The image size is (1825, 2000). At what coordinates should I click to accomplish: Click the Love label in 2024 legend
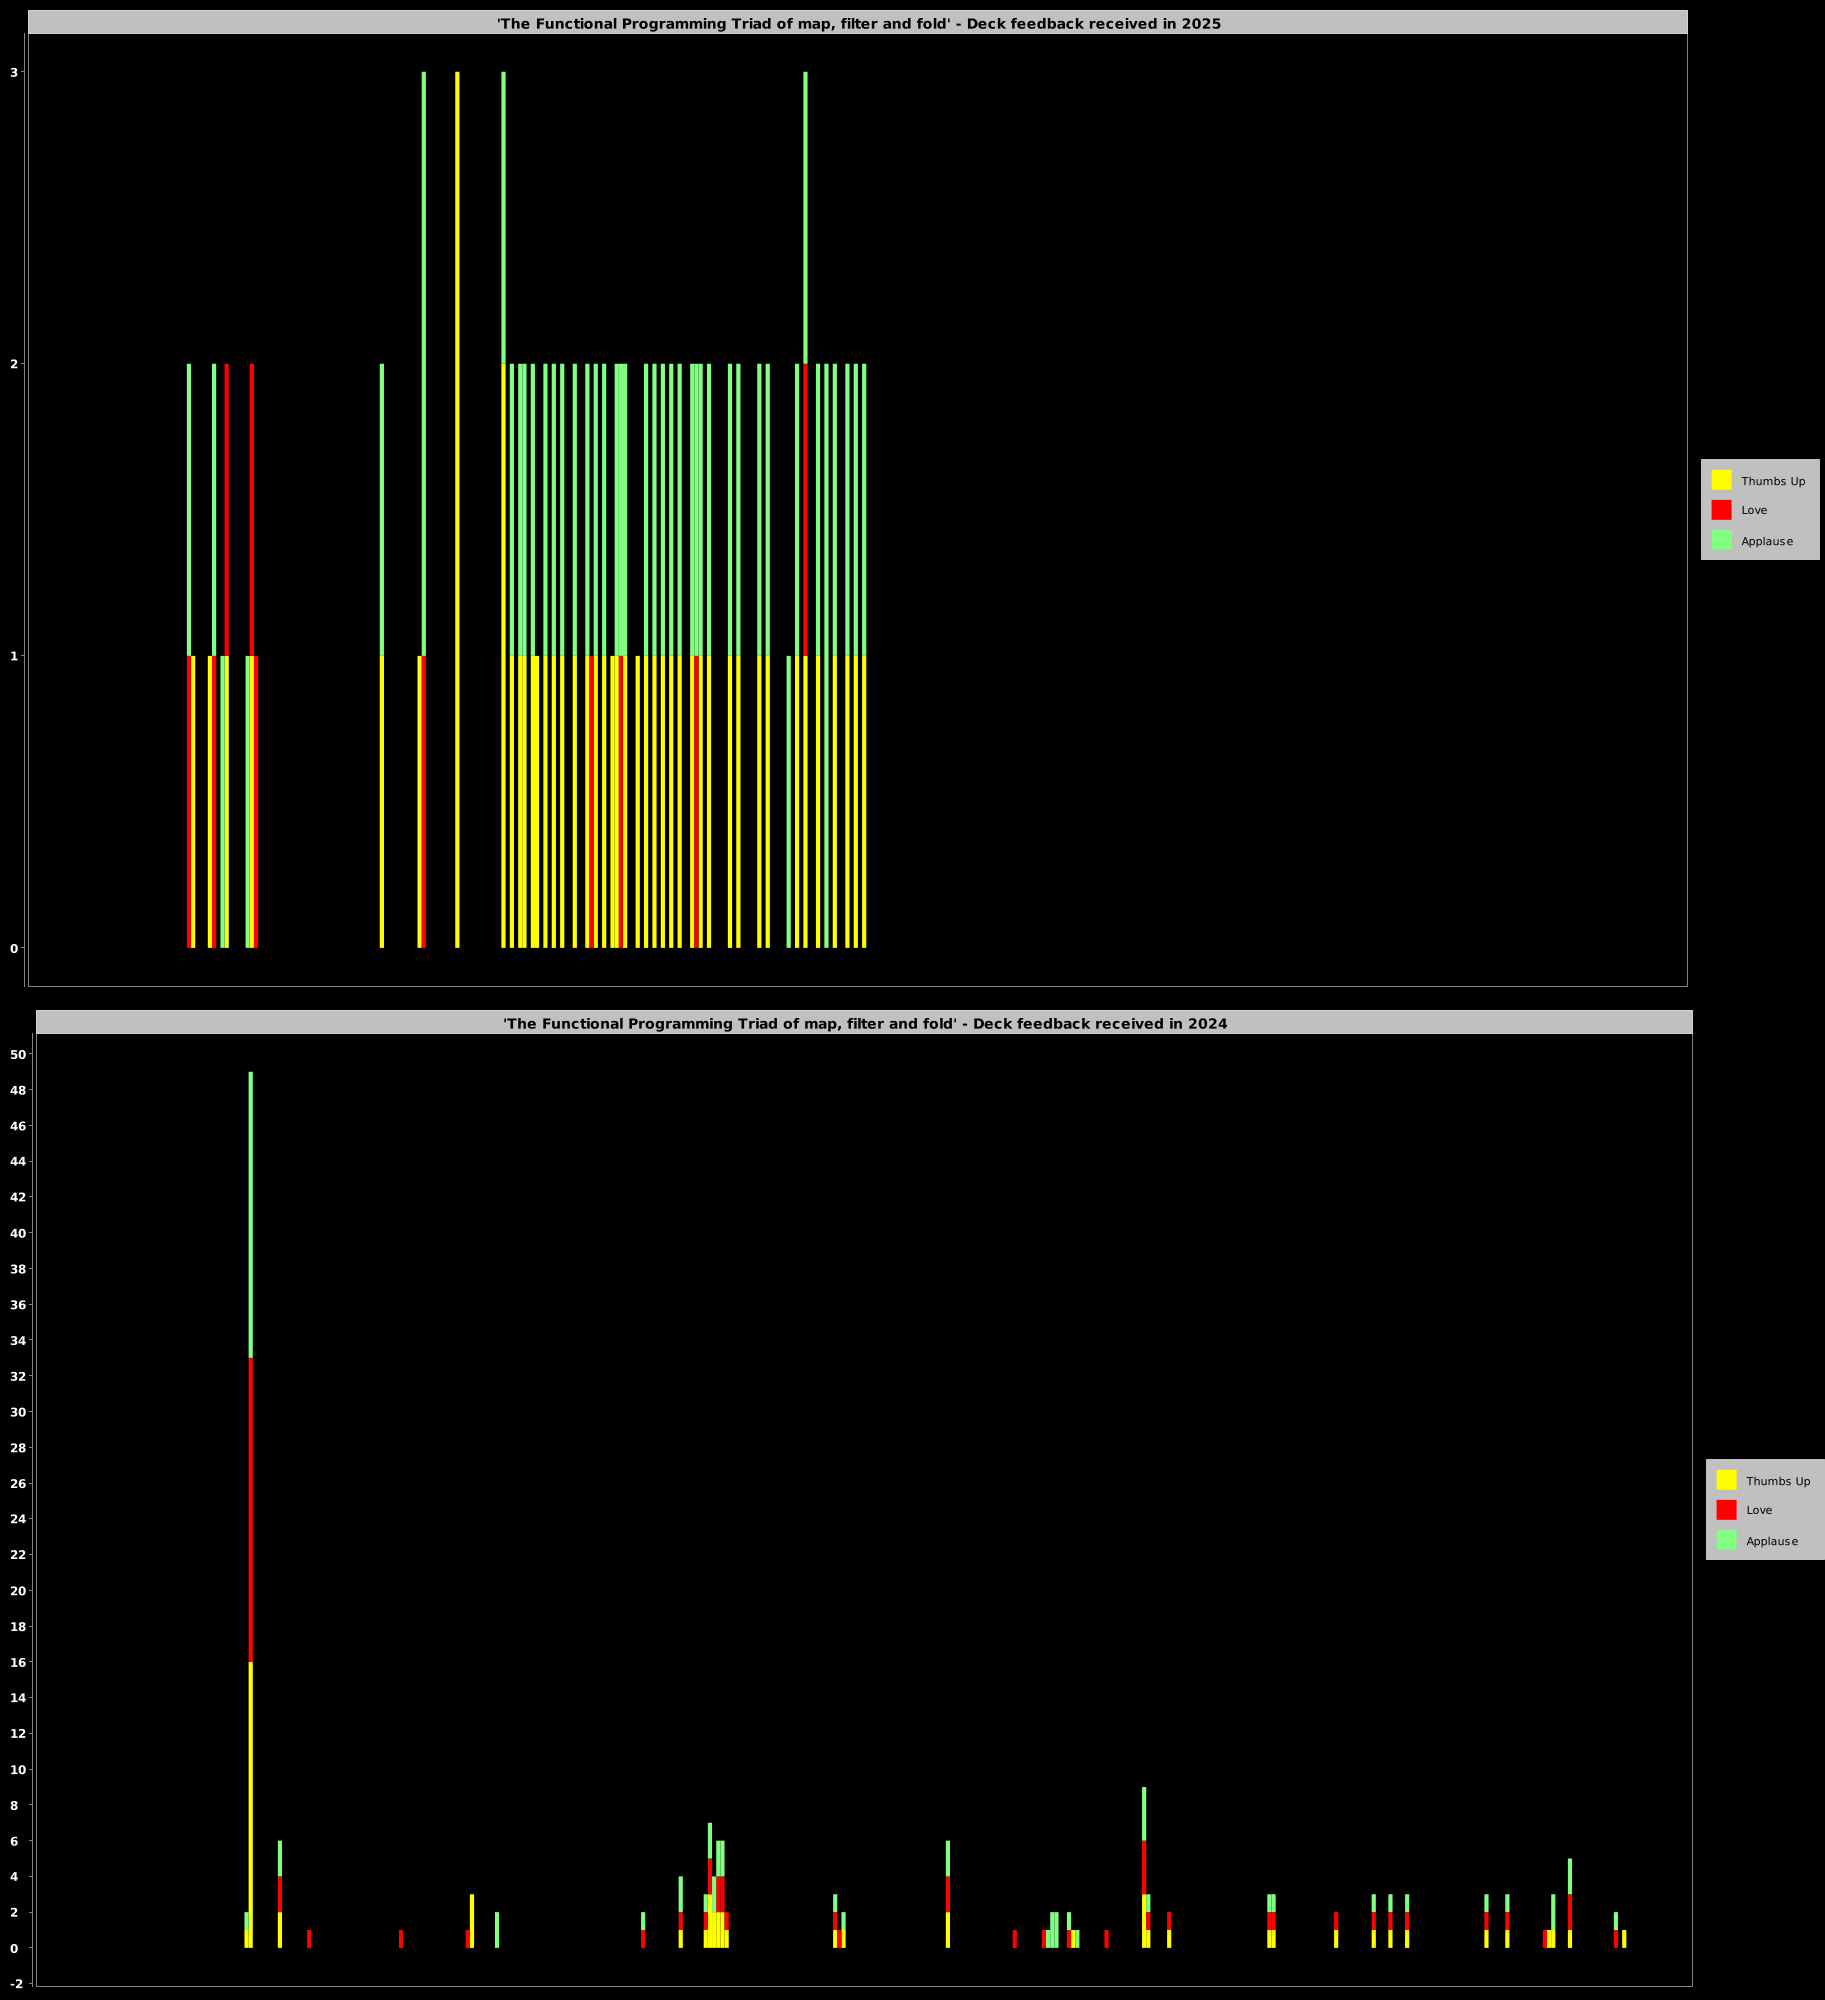tap(1759, 1510)
